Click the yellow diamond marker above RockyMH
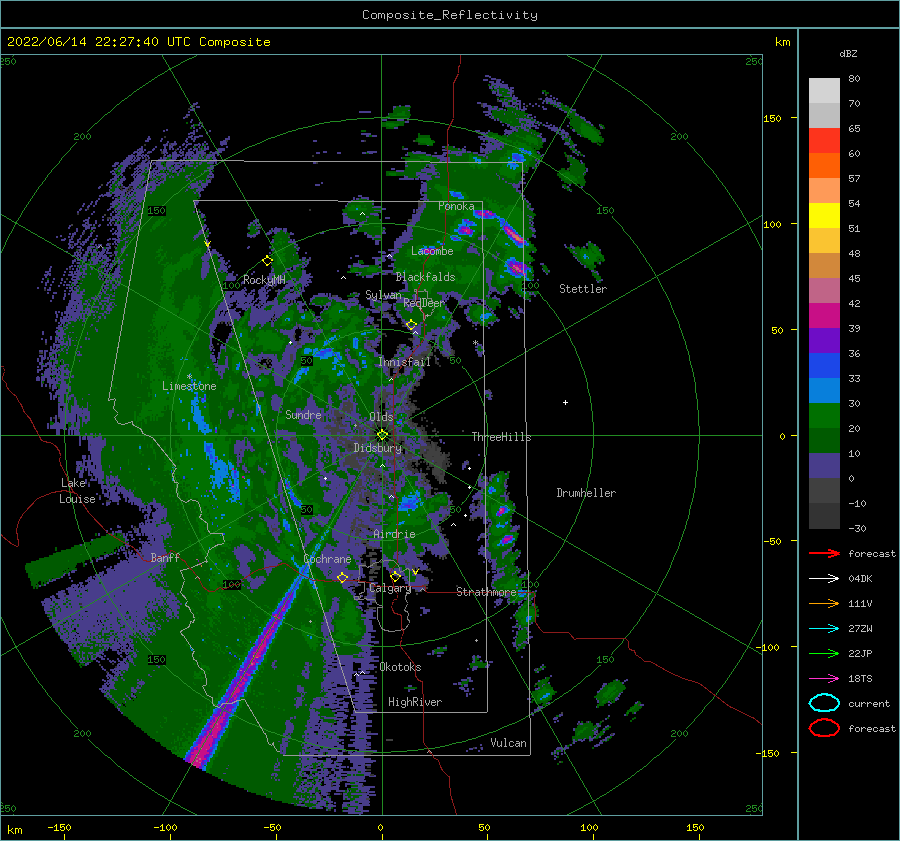Screen dimensions: 900x841 pos(267,261)
